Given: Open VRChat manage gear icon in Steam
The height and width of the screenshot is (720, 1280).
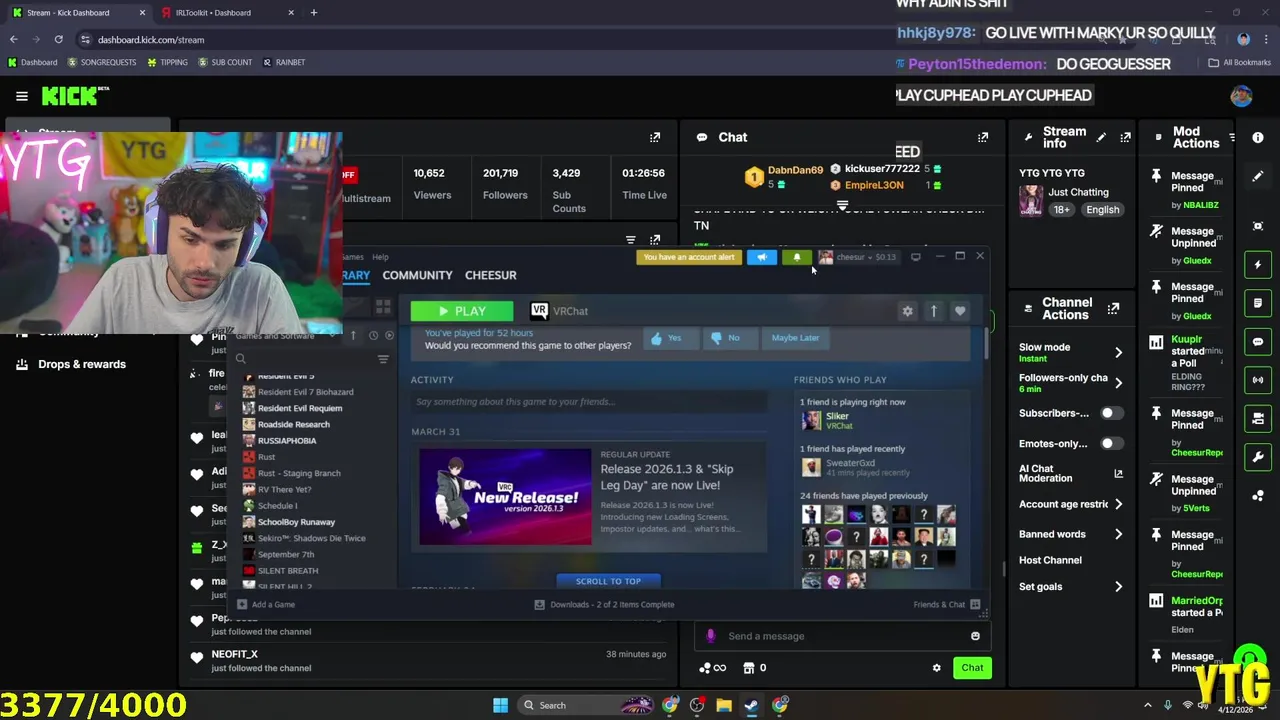Looking at the screenshot, I should (907, 311).
